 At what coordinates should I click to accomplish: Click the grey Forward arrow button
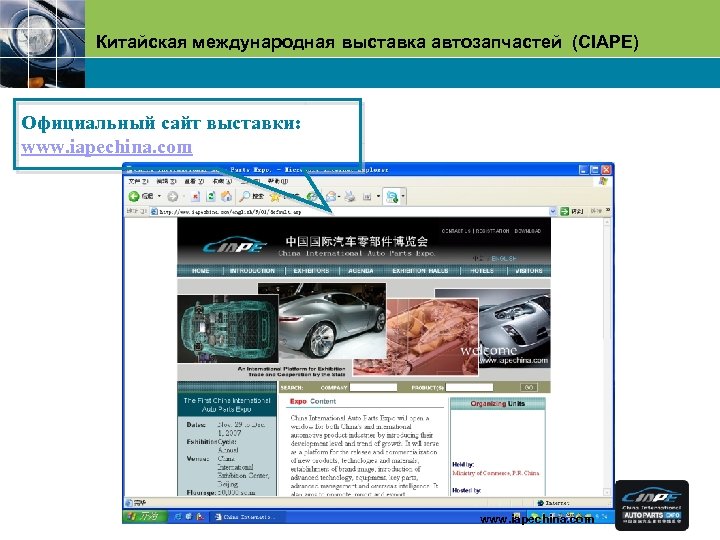point(173,197)
